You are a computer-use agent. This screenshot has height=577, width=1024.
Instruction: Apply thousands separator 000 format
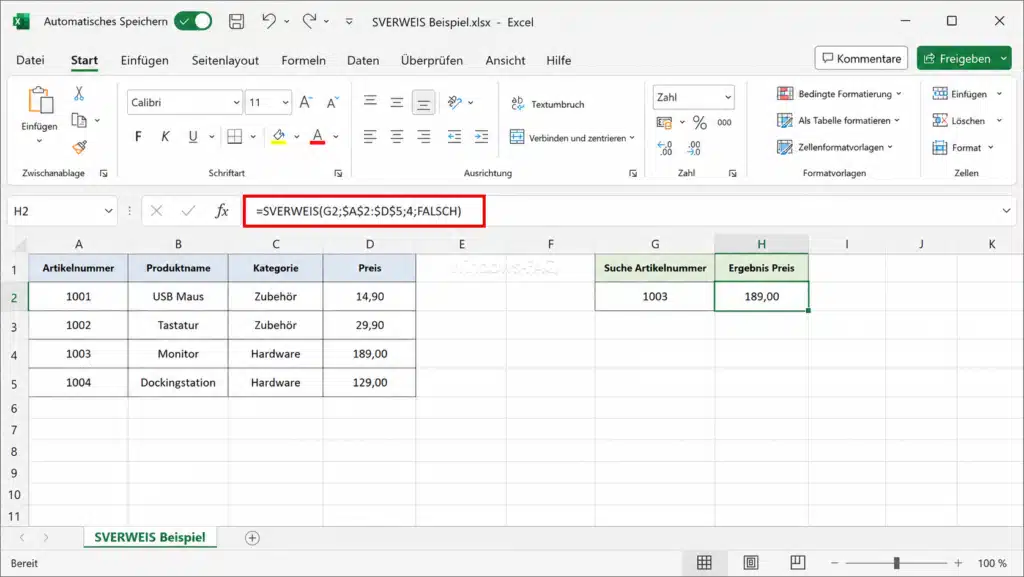click(x=724, y=122)
